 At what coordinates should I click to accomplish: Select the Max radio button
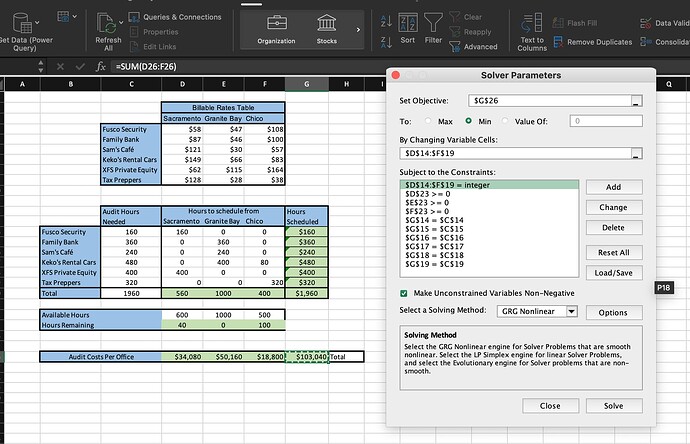point(428,121)
